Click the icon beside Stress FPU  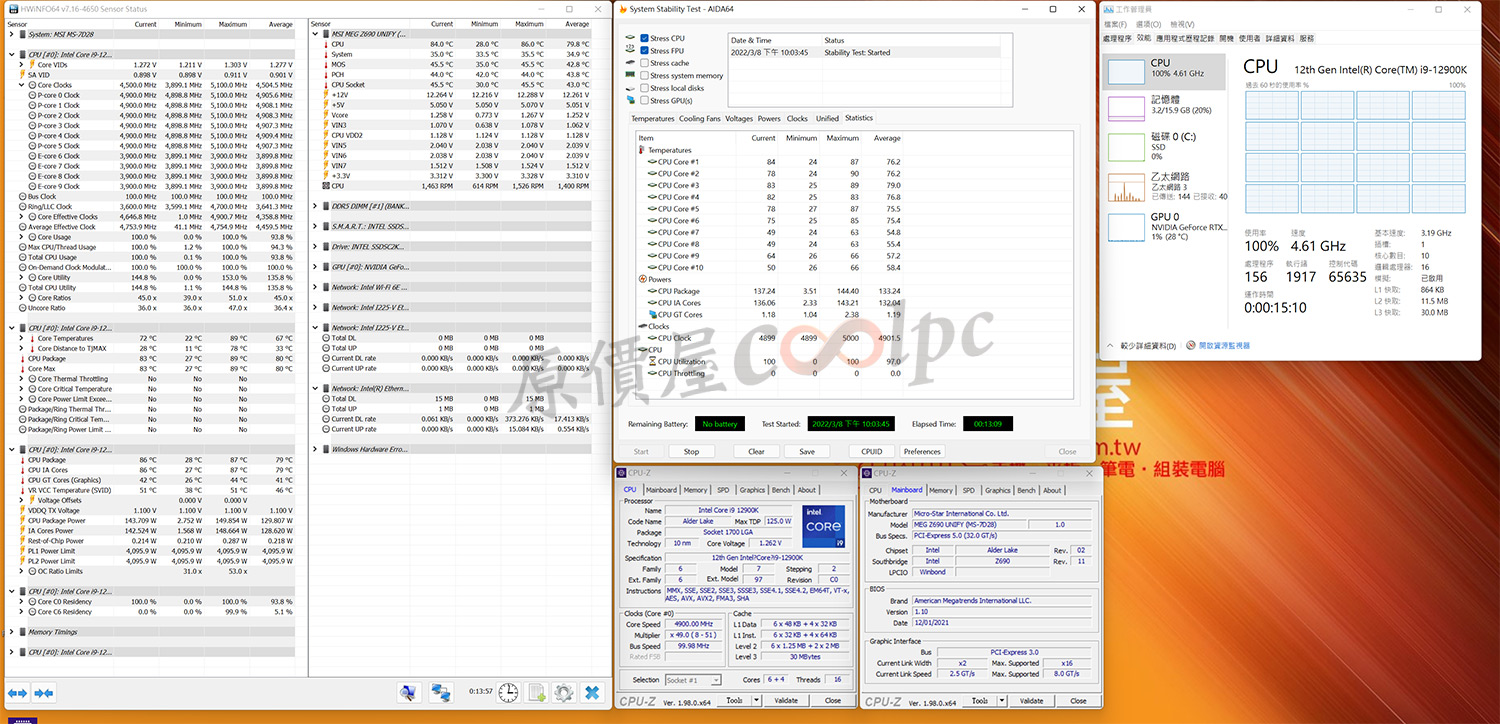click(630, 51)
